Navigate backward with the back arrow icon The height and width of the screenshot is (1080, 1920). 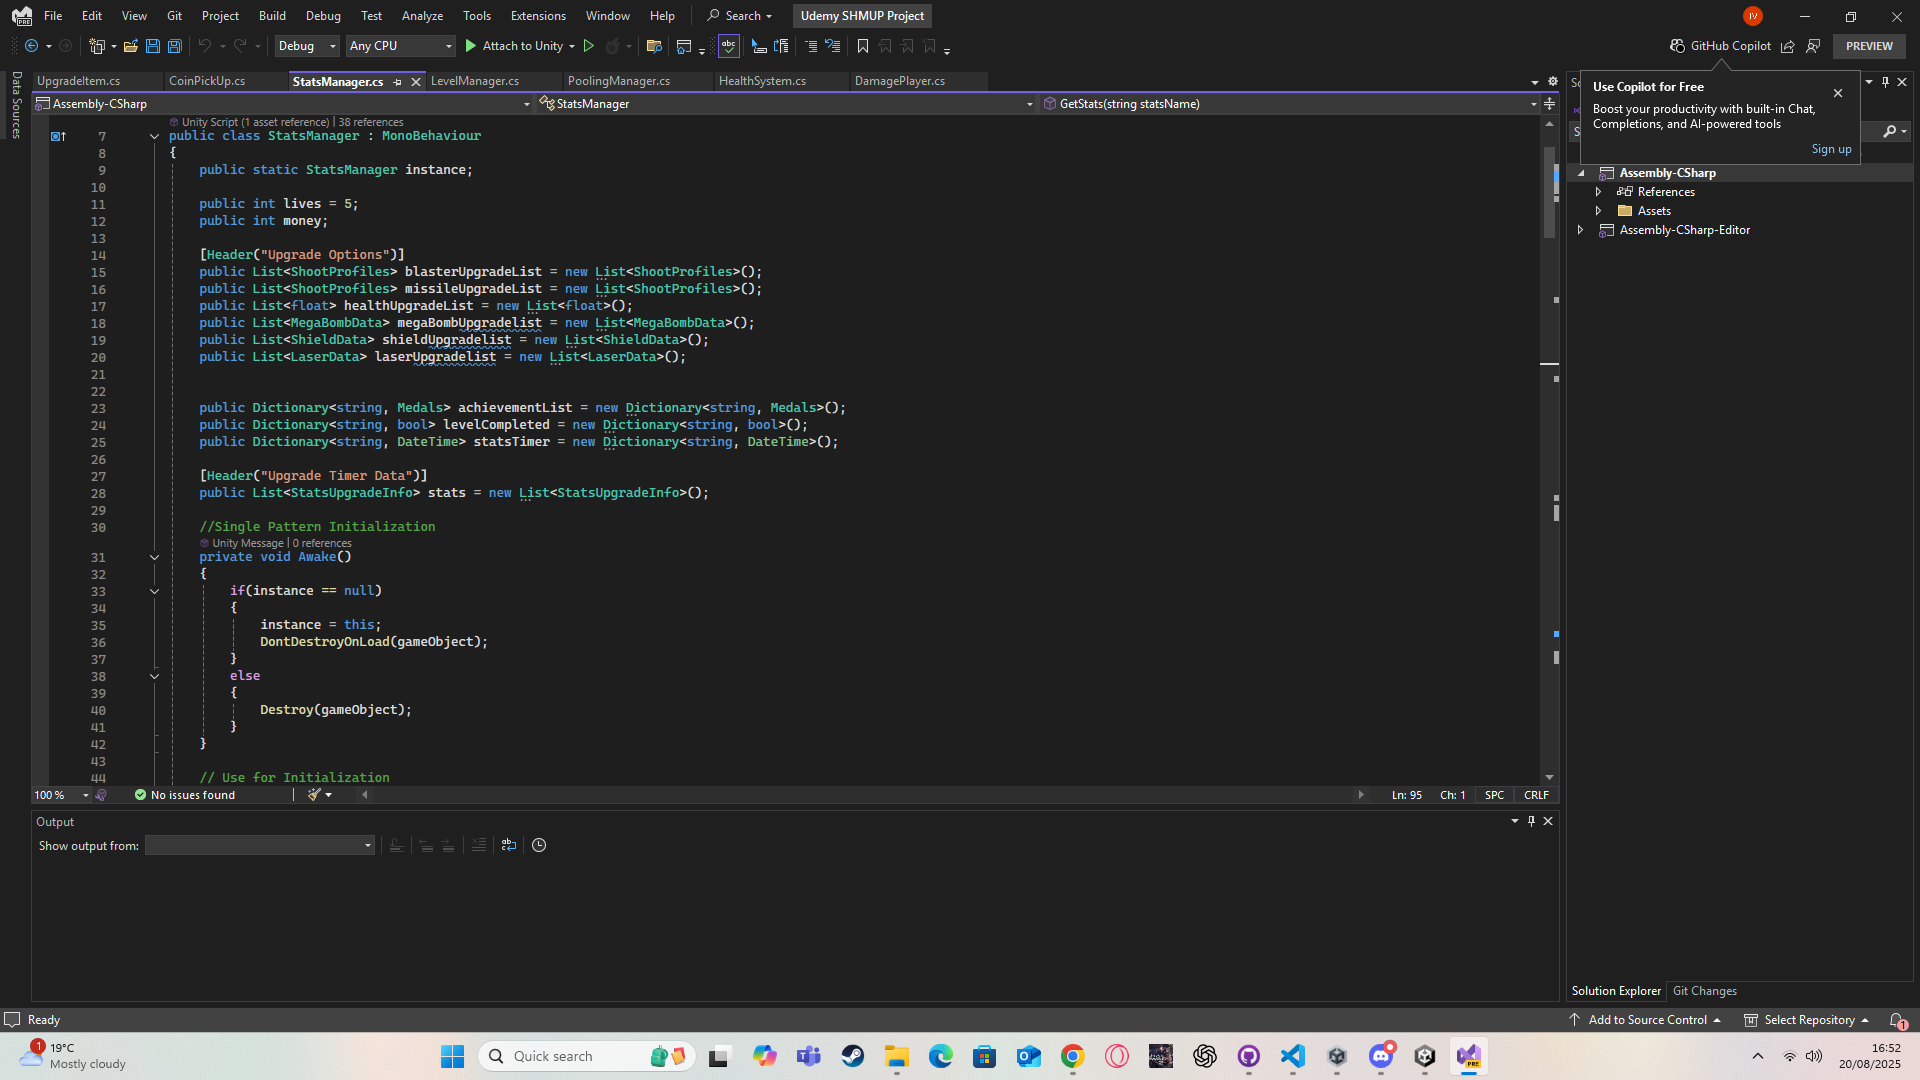32,46
